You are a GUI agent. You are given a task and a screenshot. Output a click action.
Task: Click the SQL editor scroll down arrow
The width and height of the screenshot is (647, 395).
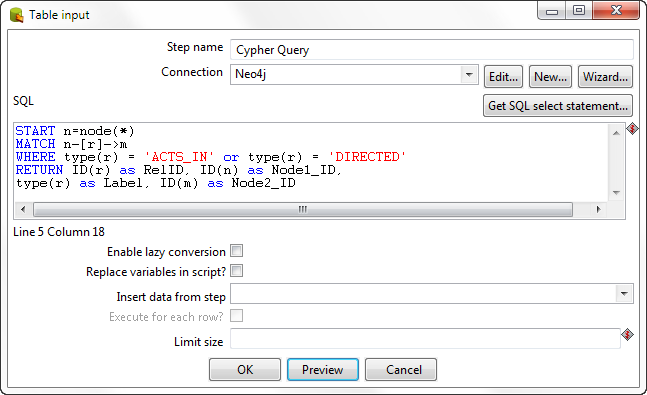[x=616, y=193]
